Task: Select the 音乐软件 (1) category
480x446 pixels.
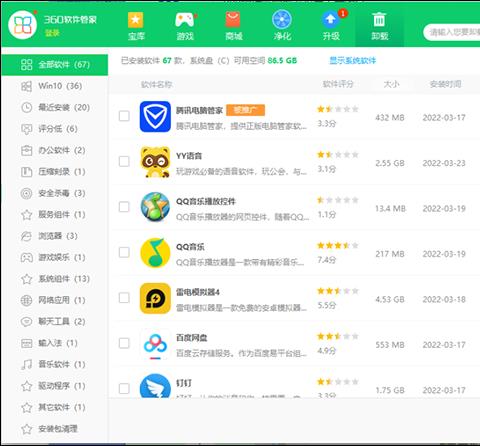Action: 55,364
